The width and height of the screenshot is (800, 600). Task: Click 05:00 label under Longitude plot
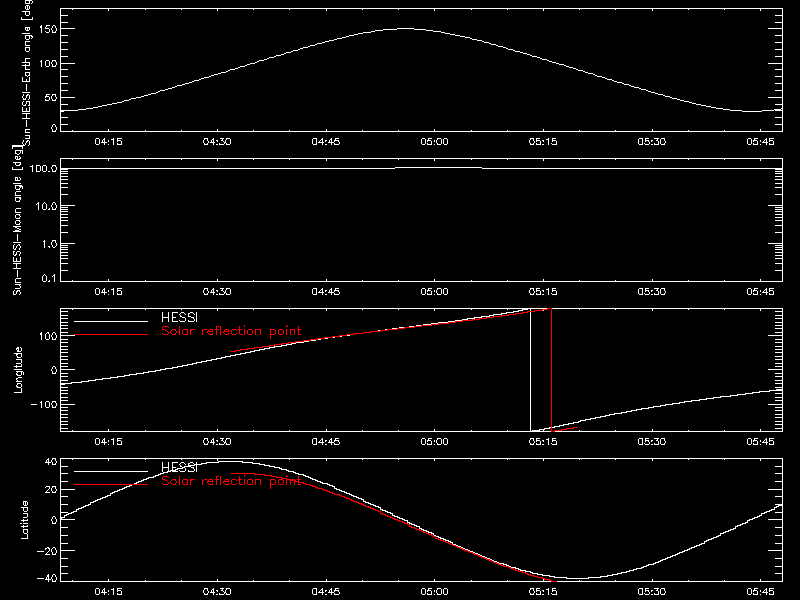tap(434, 442)
